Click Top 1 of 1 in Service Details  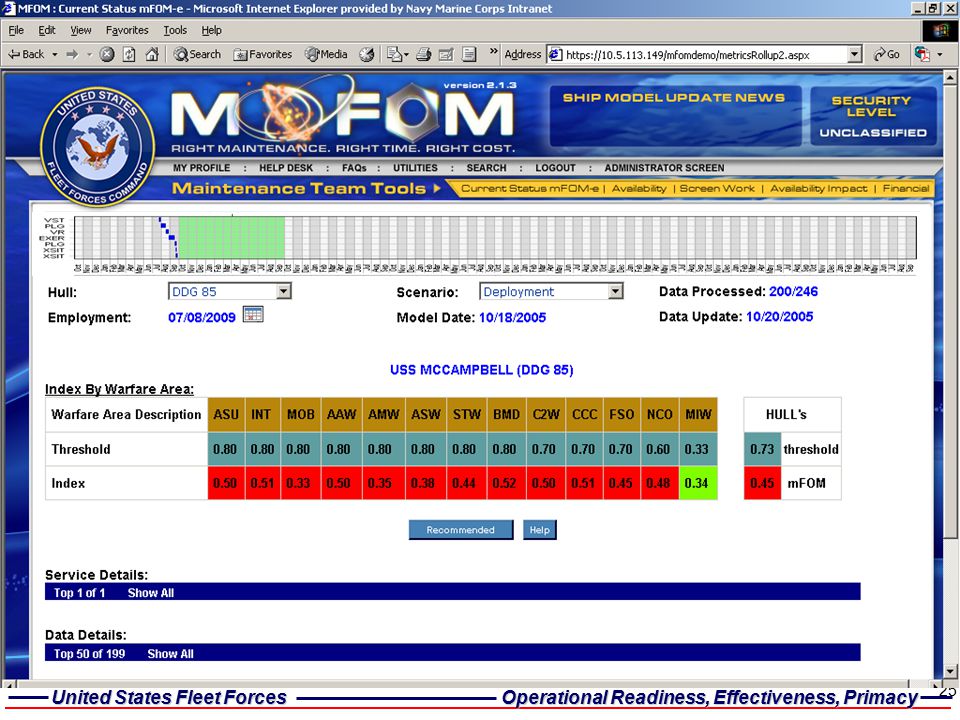tap(80, 593)
